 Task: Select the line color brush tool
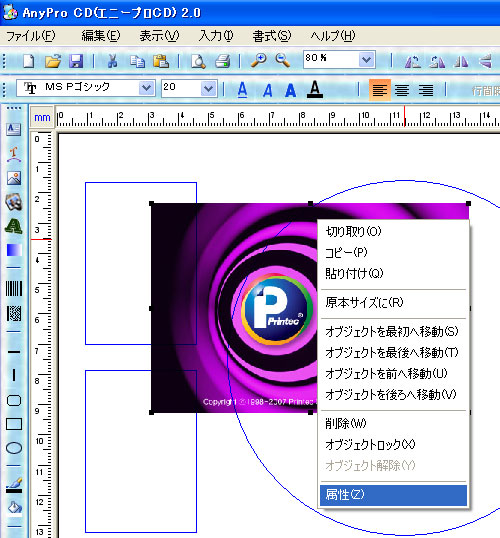[14, 485]
